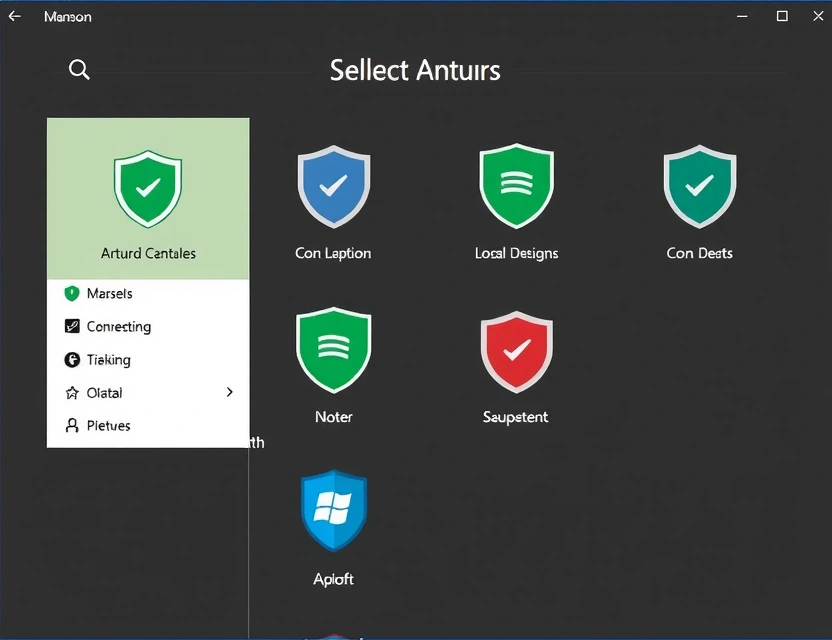Click the round icon beside Tiaking
Viewport: 832px width, 640px height.
coord(72,360)
